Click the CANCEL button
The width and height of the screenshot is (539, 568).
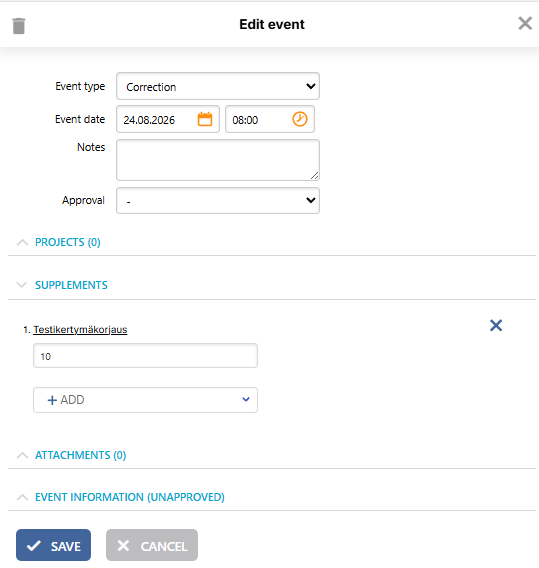[152, 545]
